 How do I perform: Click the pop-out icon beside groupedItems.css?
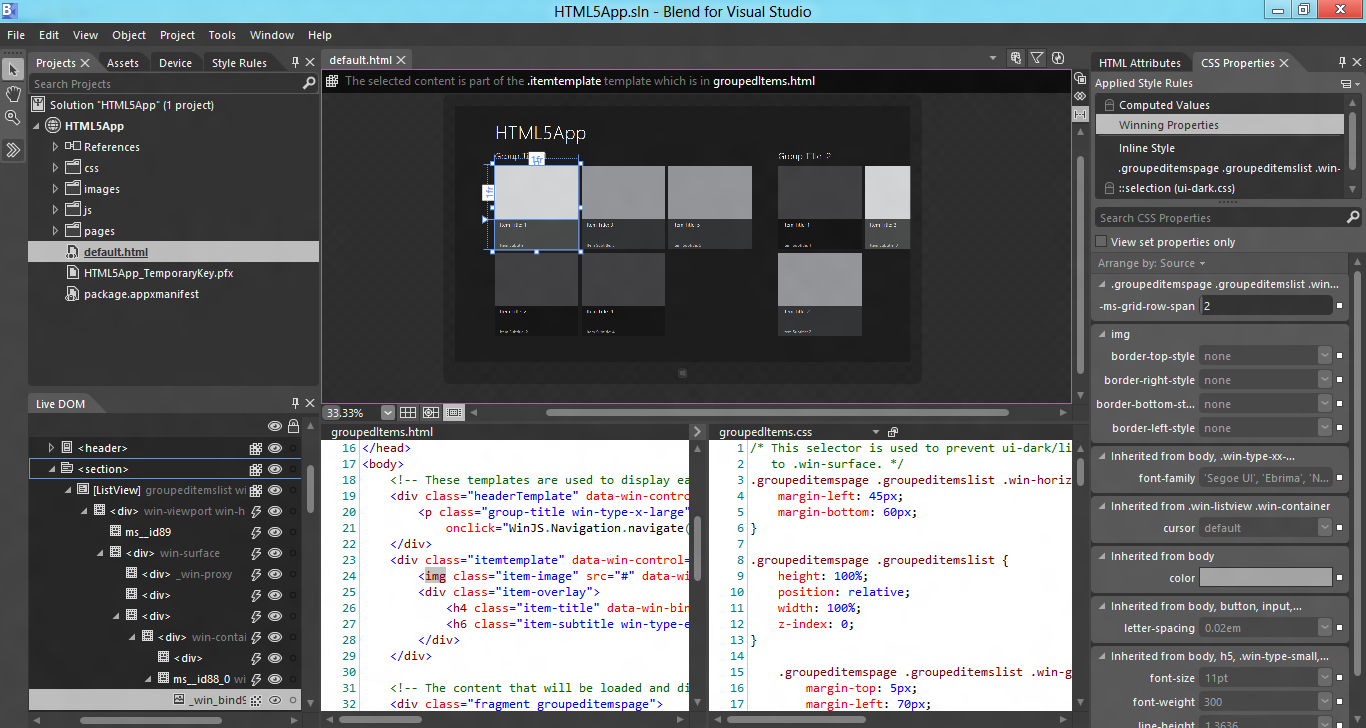(x=892, y=432)
